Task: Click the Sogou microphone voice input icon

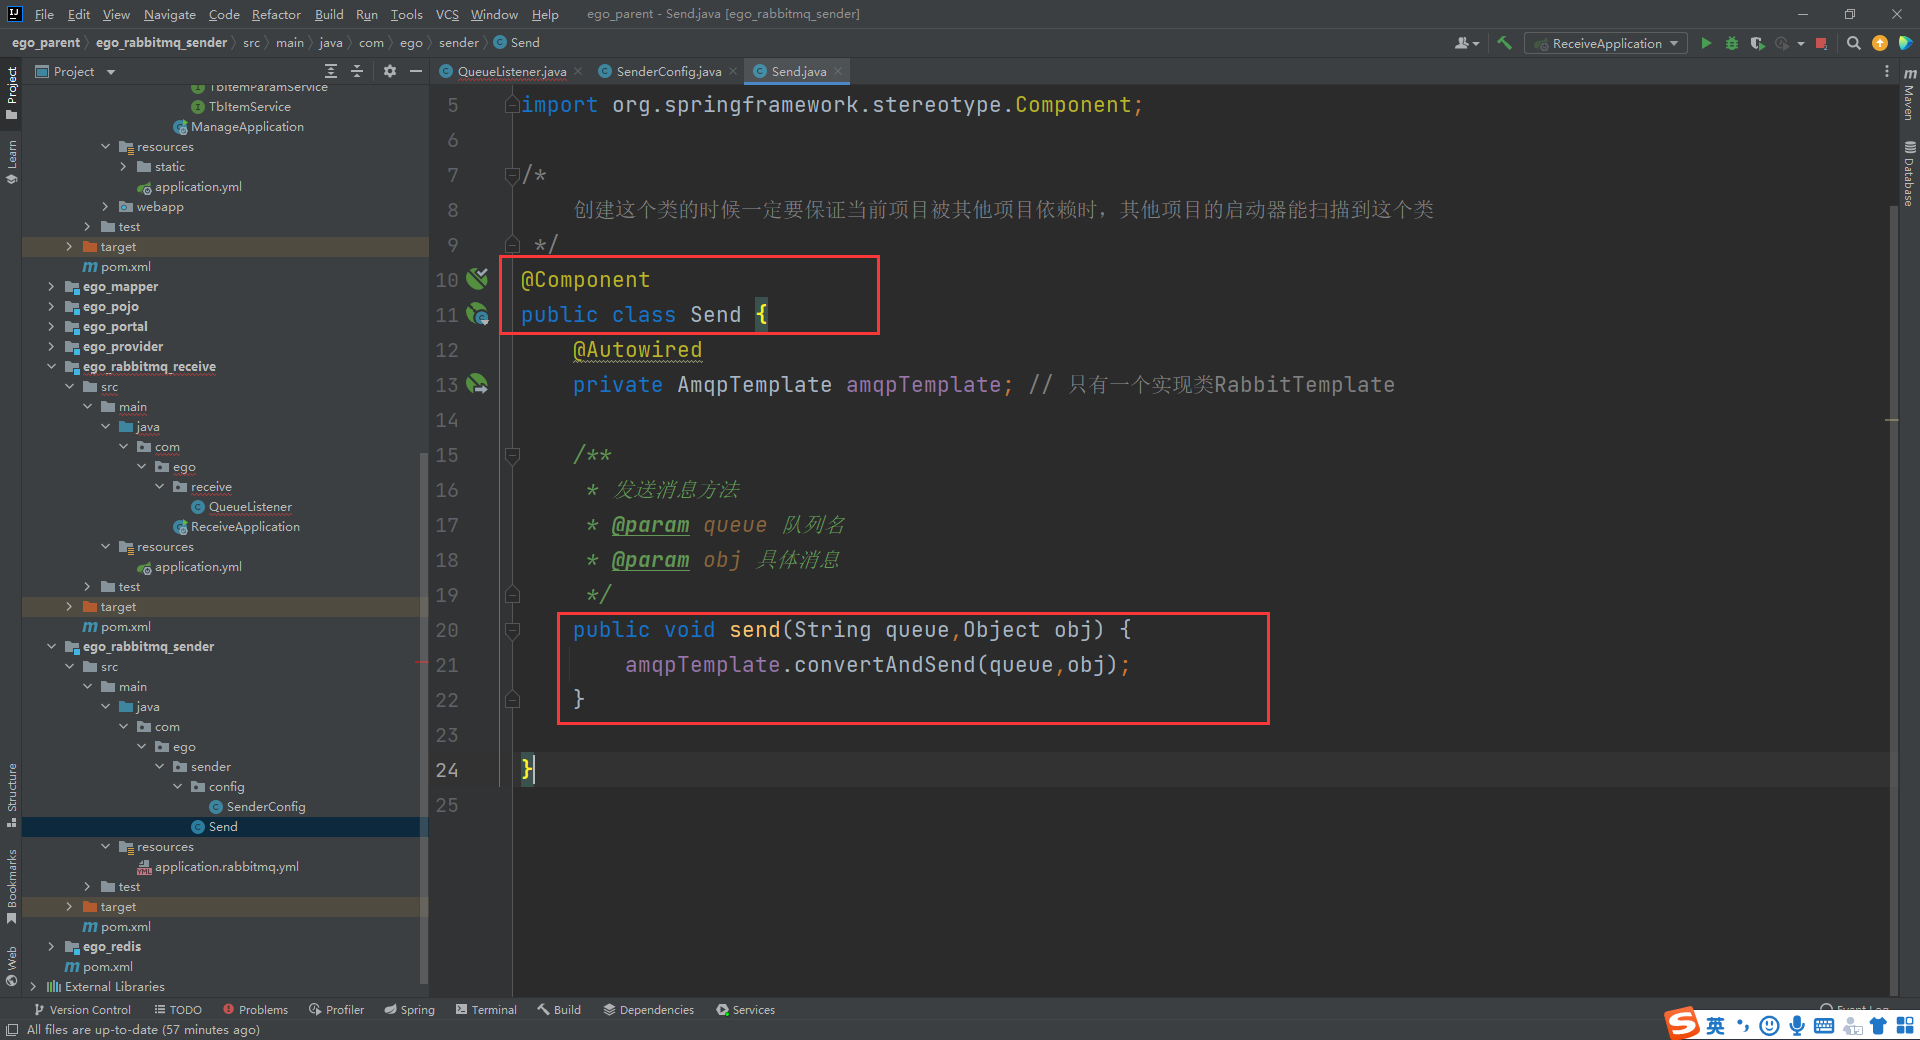Action: 1797,1025
